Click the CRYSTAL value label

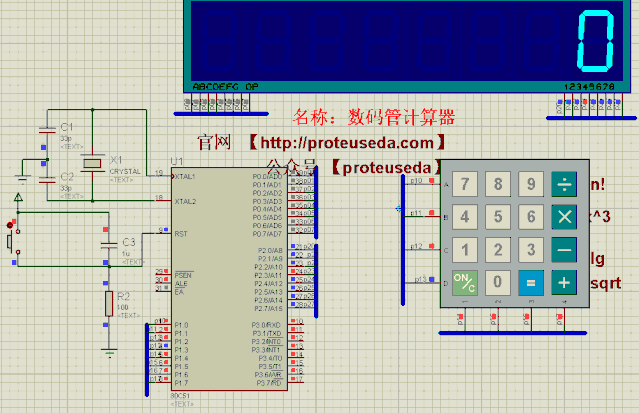pos(125,172)
